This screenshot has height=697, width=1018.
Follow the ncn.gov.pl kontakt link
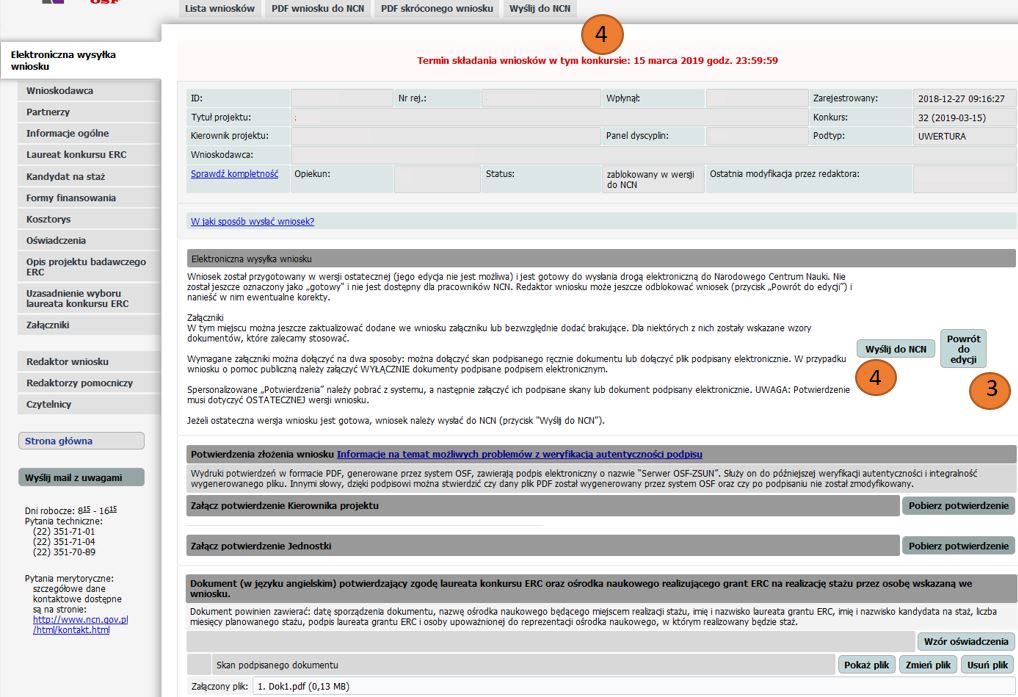click(81, 625)
